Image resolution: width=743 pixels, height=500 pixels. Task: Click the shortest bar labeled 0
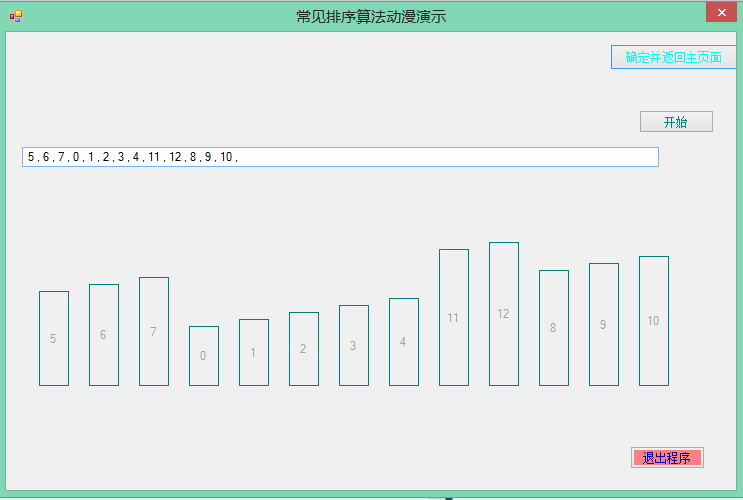click(204, 356)
